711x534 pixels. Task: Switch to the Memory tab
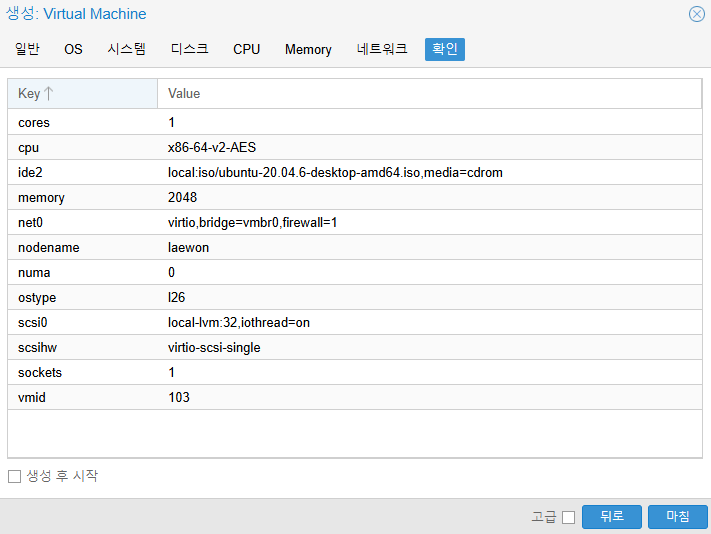pos(308,49)
